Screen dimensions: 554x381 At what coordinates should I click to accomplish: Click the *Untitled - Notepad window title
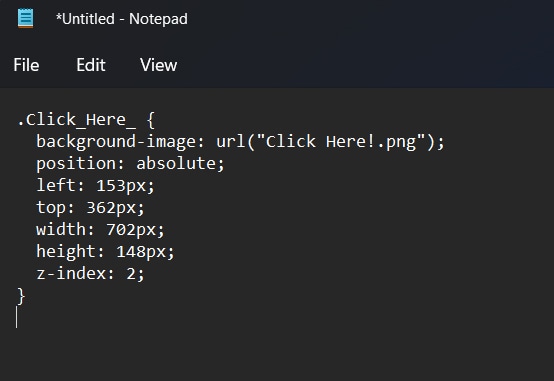click(x=122, y=19)
